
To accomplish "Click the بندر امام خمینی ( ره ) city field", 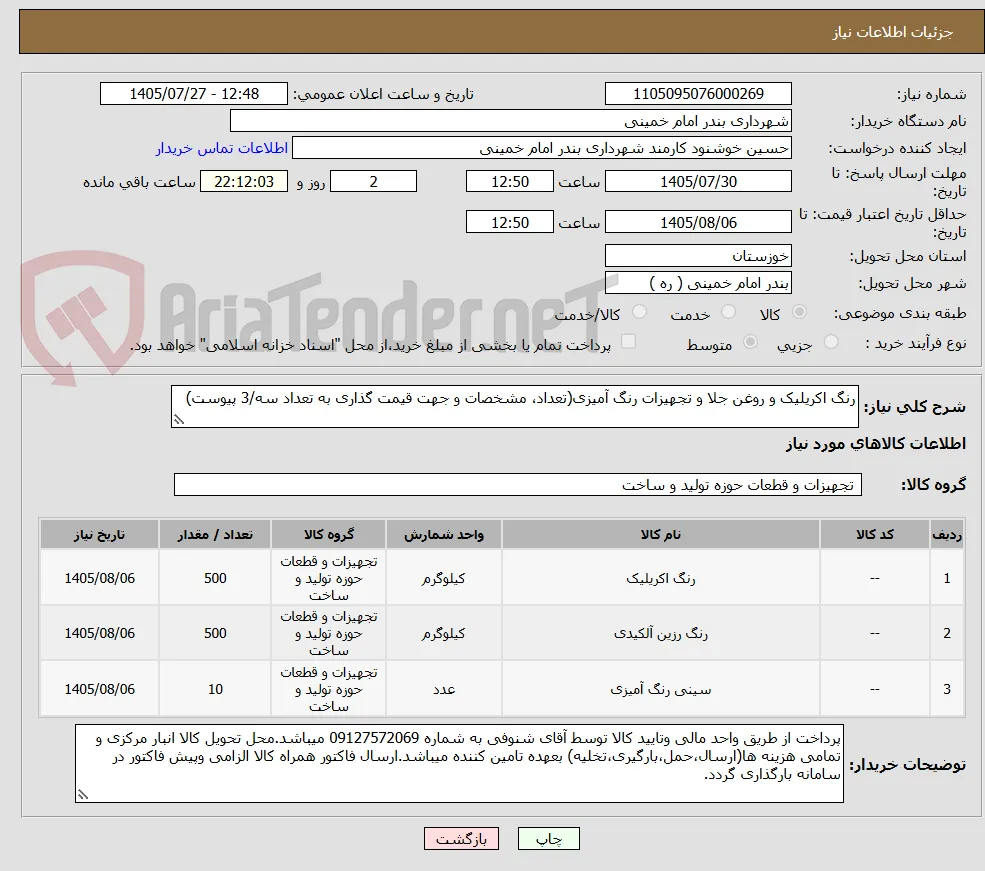I will [x=698, y=283].
